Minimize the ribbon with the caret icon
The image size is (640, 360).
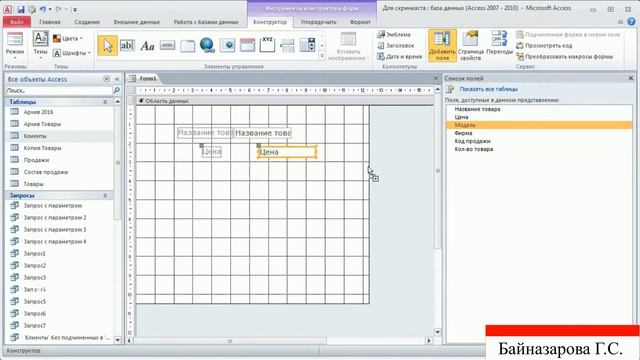[x=620, y=22]
